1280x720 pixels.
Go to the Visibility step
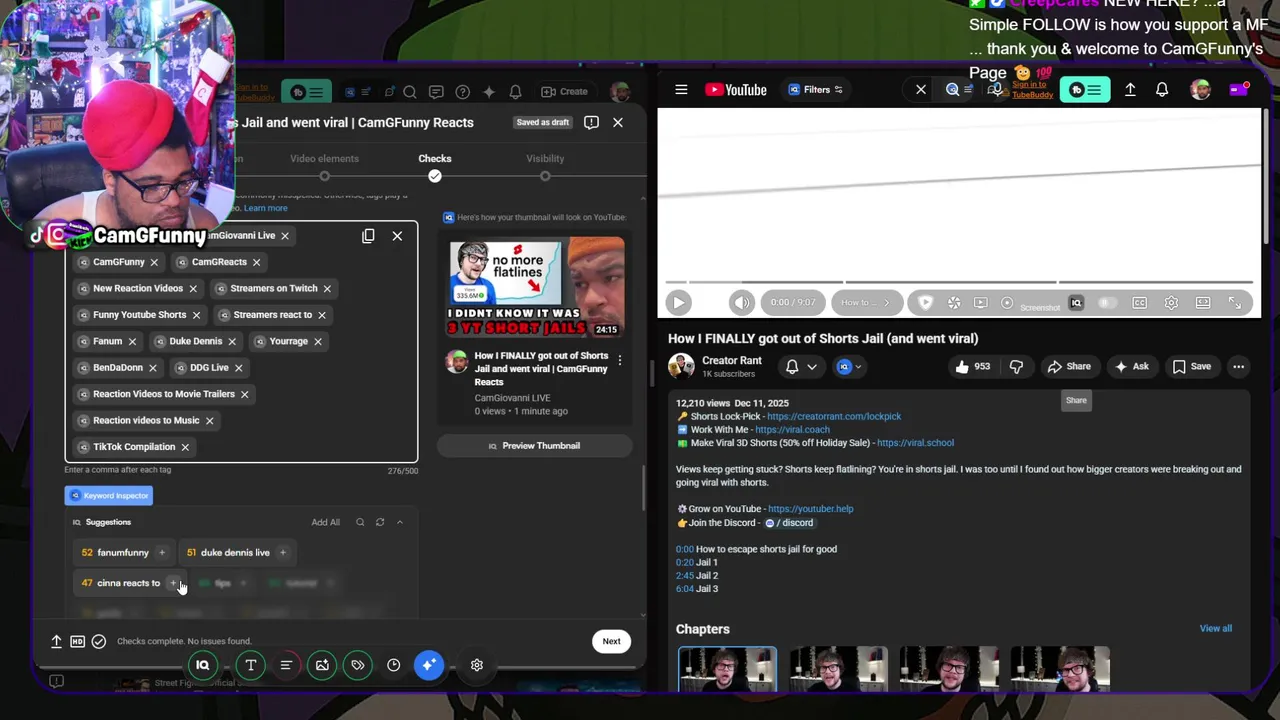point(545,165)
